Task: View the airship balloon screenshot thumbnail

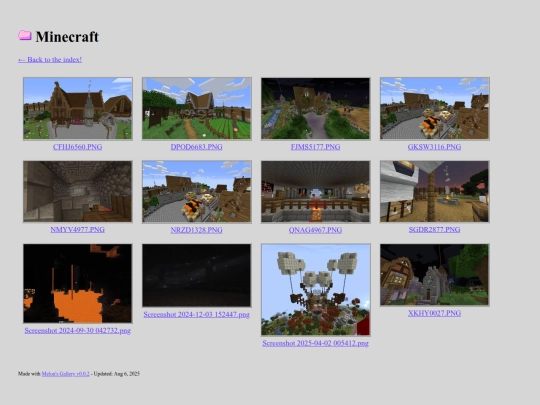Action: (316, 290)
